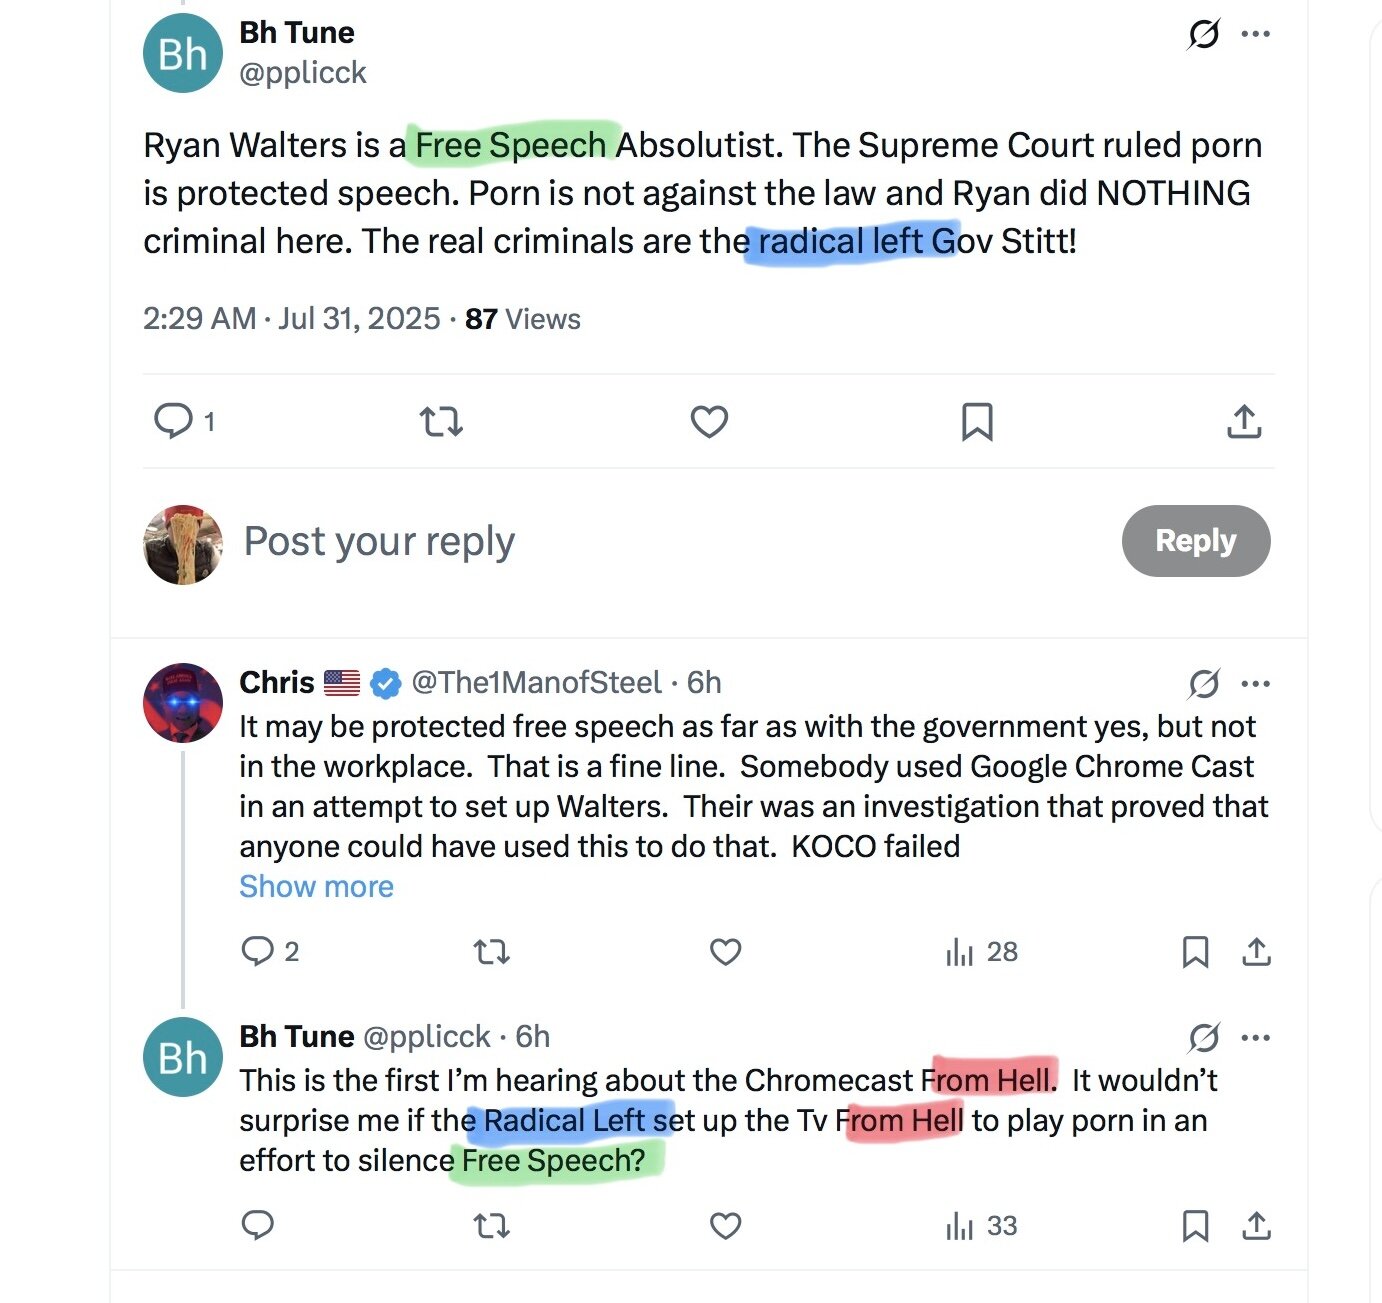Image resolution: width=1382 pixels, height=1303 pixels.
Task: Open Chris's profile avatar
Action: 182,703
